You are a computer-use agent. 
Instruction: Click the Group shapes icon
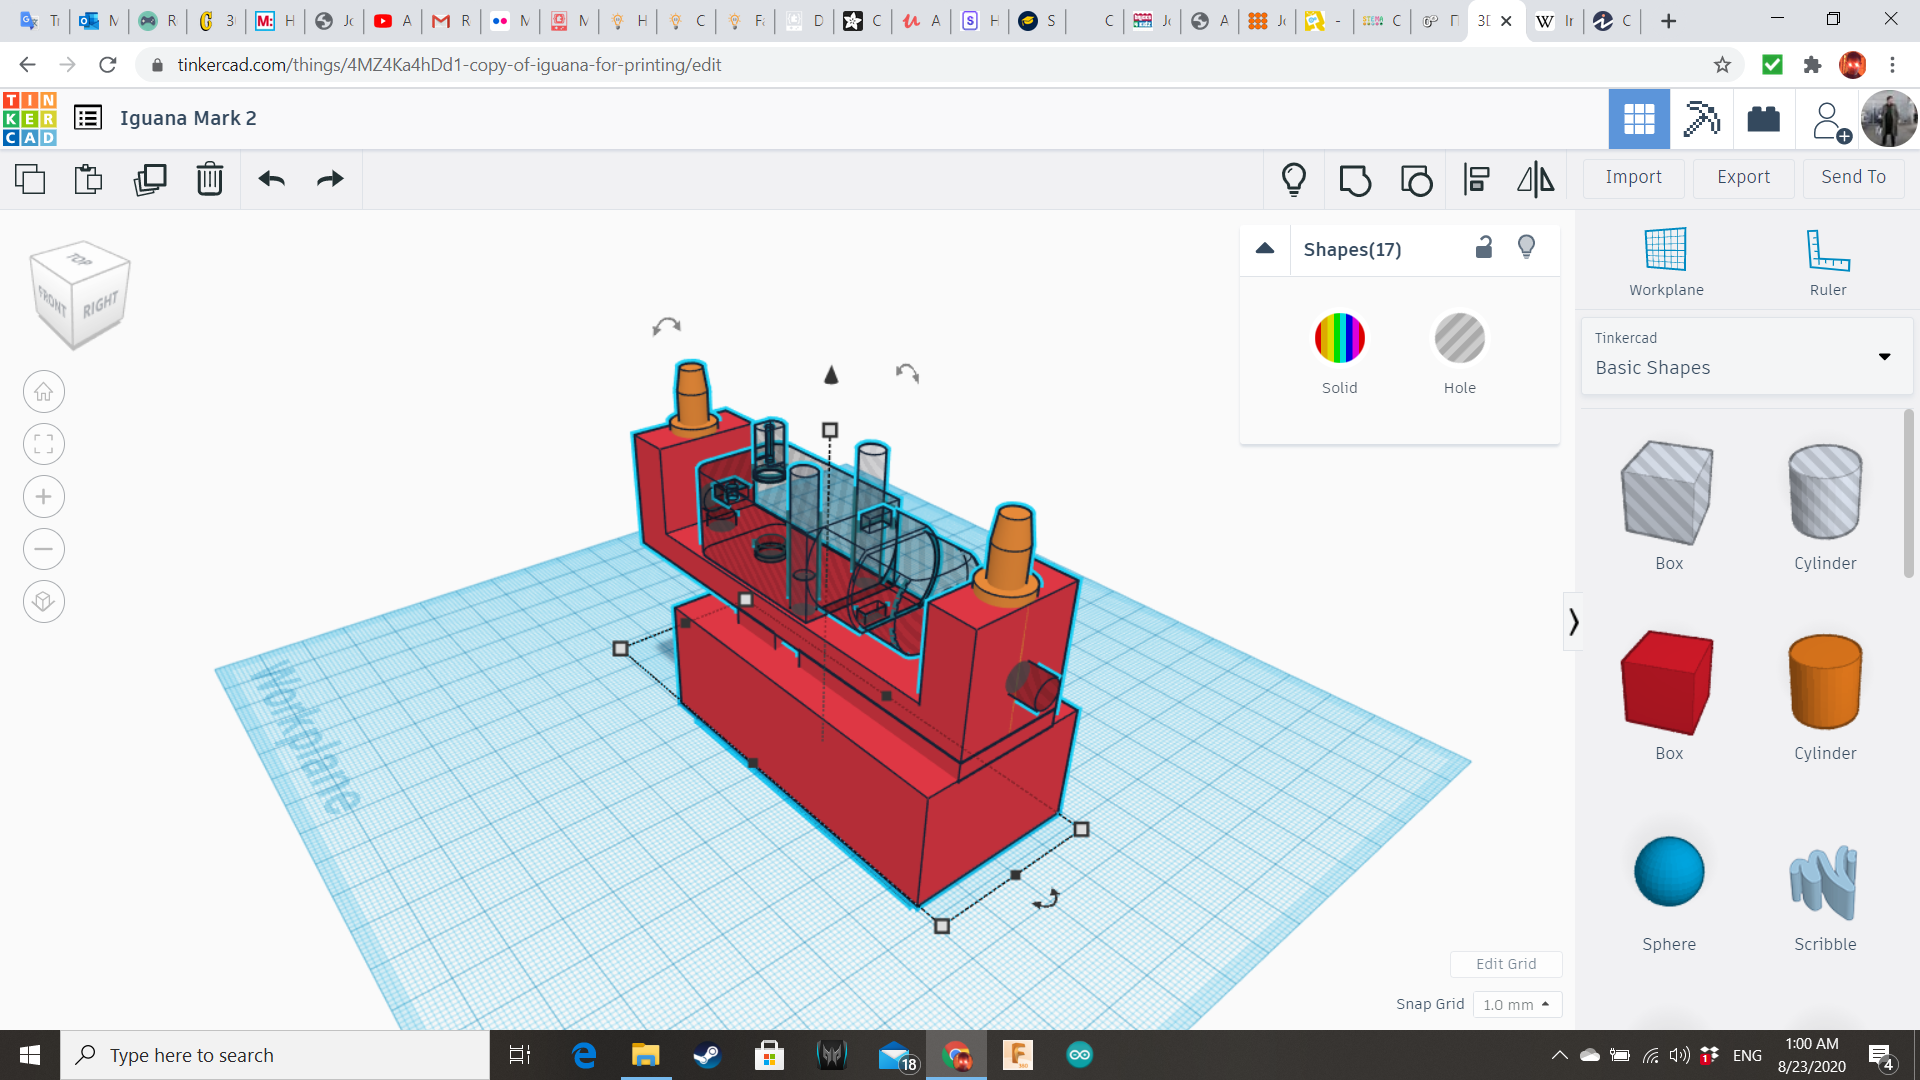[x=1355, y=179]
